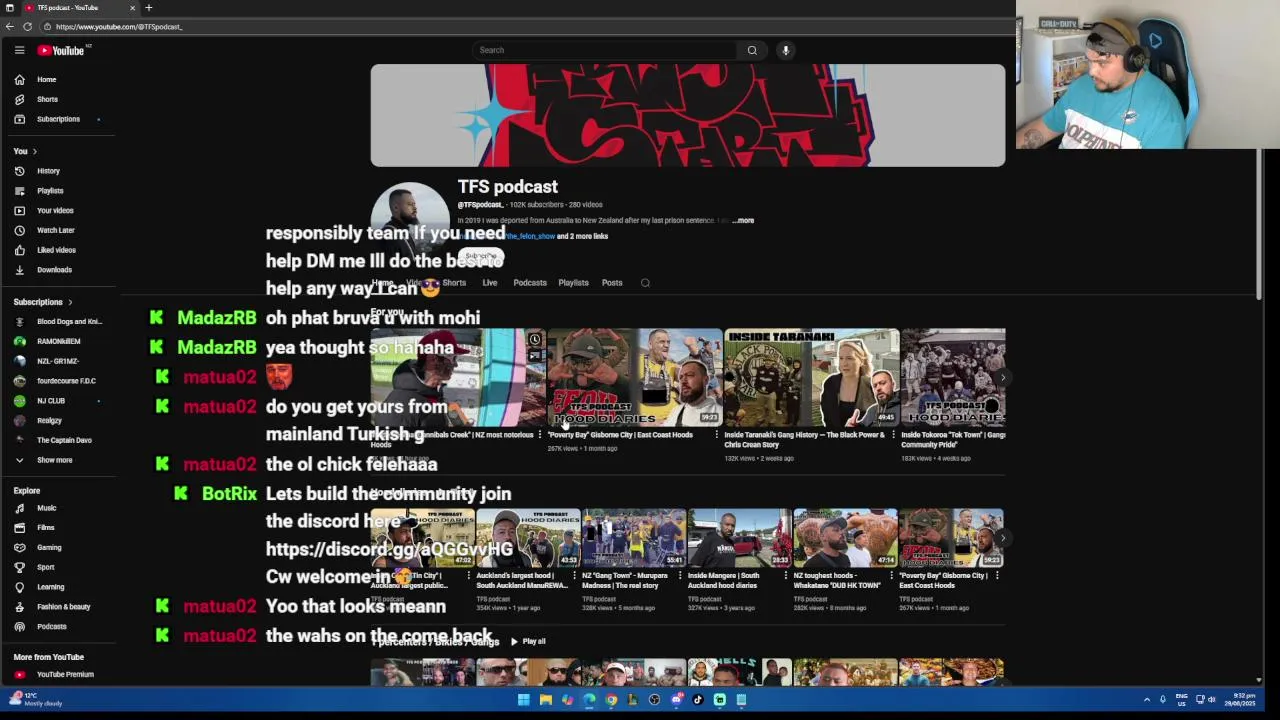
Task: Open Inside Mangere South Auckland thumbnail
Action: coord(739,538)
